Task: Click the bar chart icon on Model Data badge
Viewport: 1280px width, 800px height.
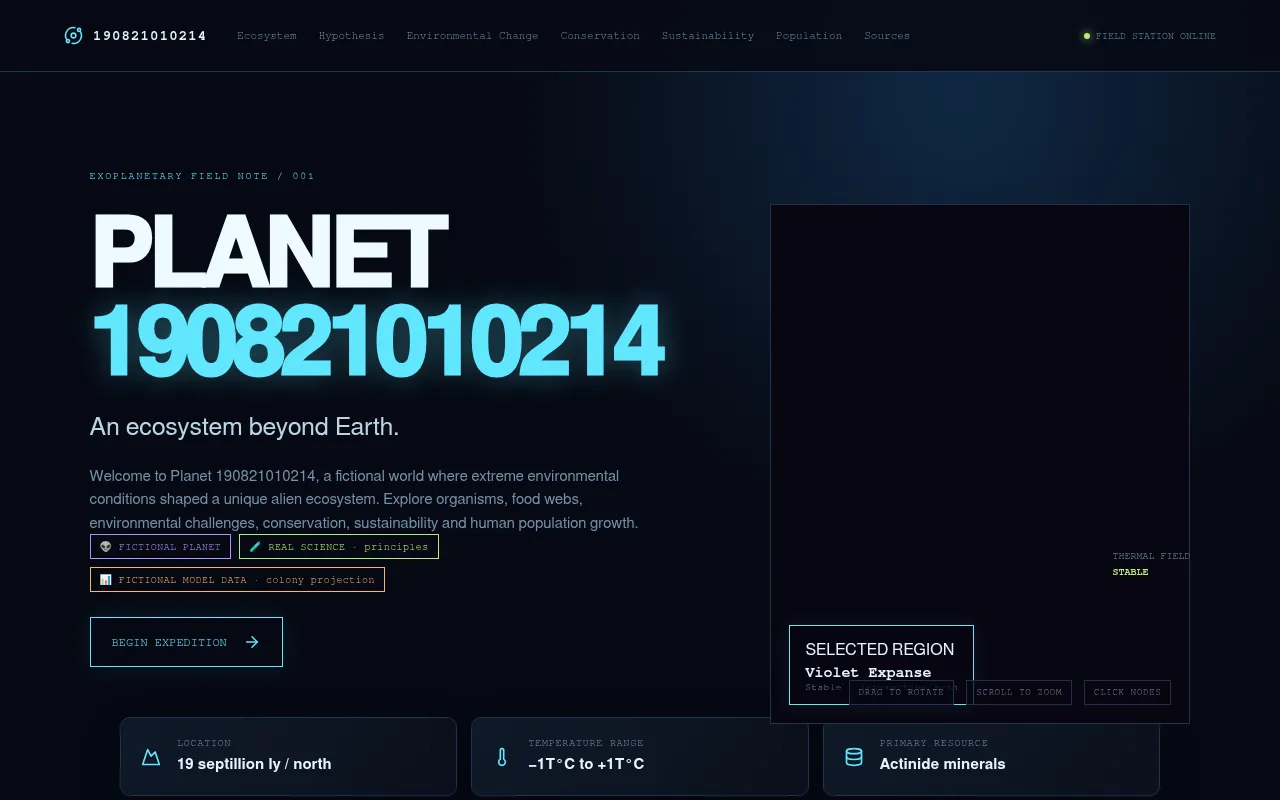Action: [x=106, y=580]
